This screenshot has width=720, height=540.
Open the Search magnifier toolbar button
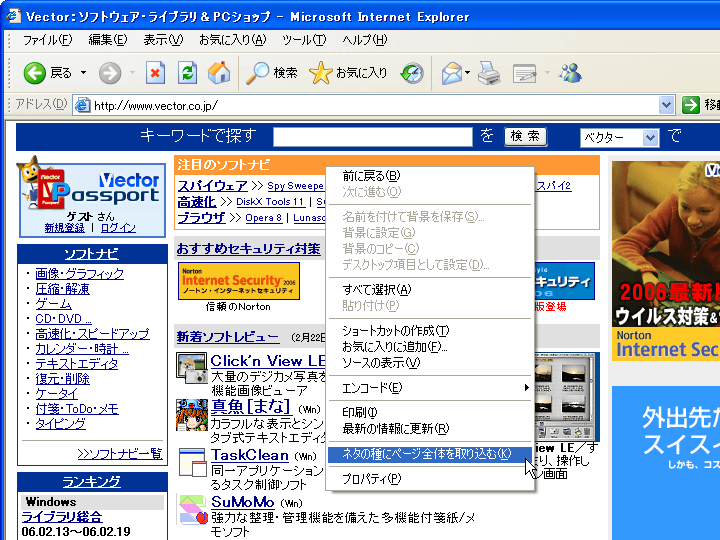point(272,73)
